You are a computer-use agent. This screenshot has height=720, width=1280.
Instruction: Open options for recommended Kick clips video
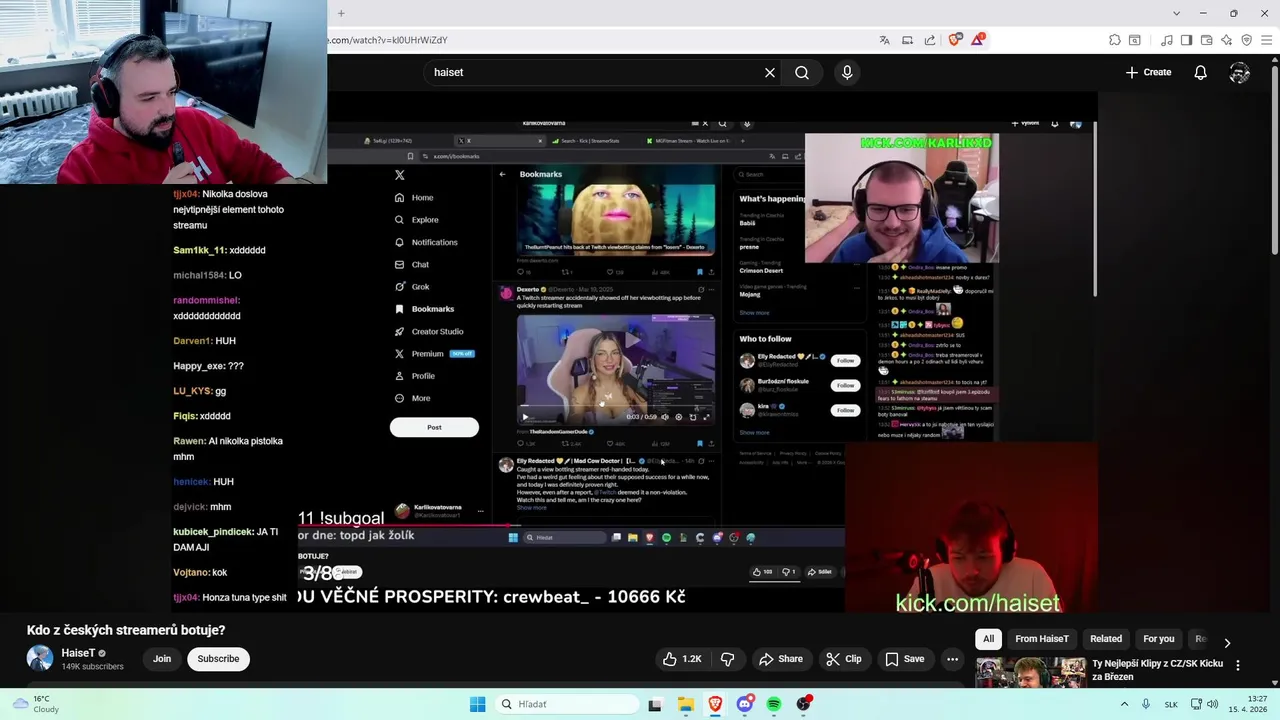tap(1238, 665)
